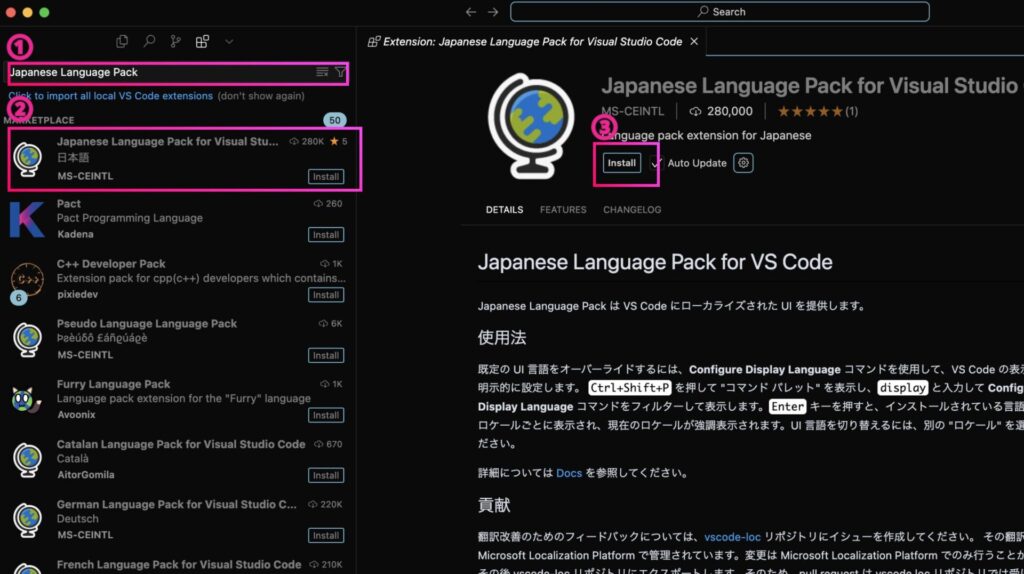Switch to the FEATURES tab
Viewport: 1024px width, 574px height.
[x=563, y=210]
